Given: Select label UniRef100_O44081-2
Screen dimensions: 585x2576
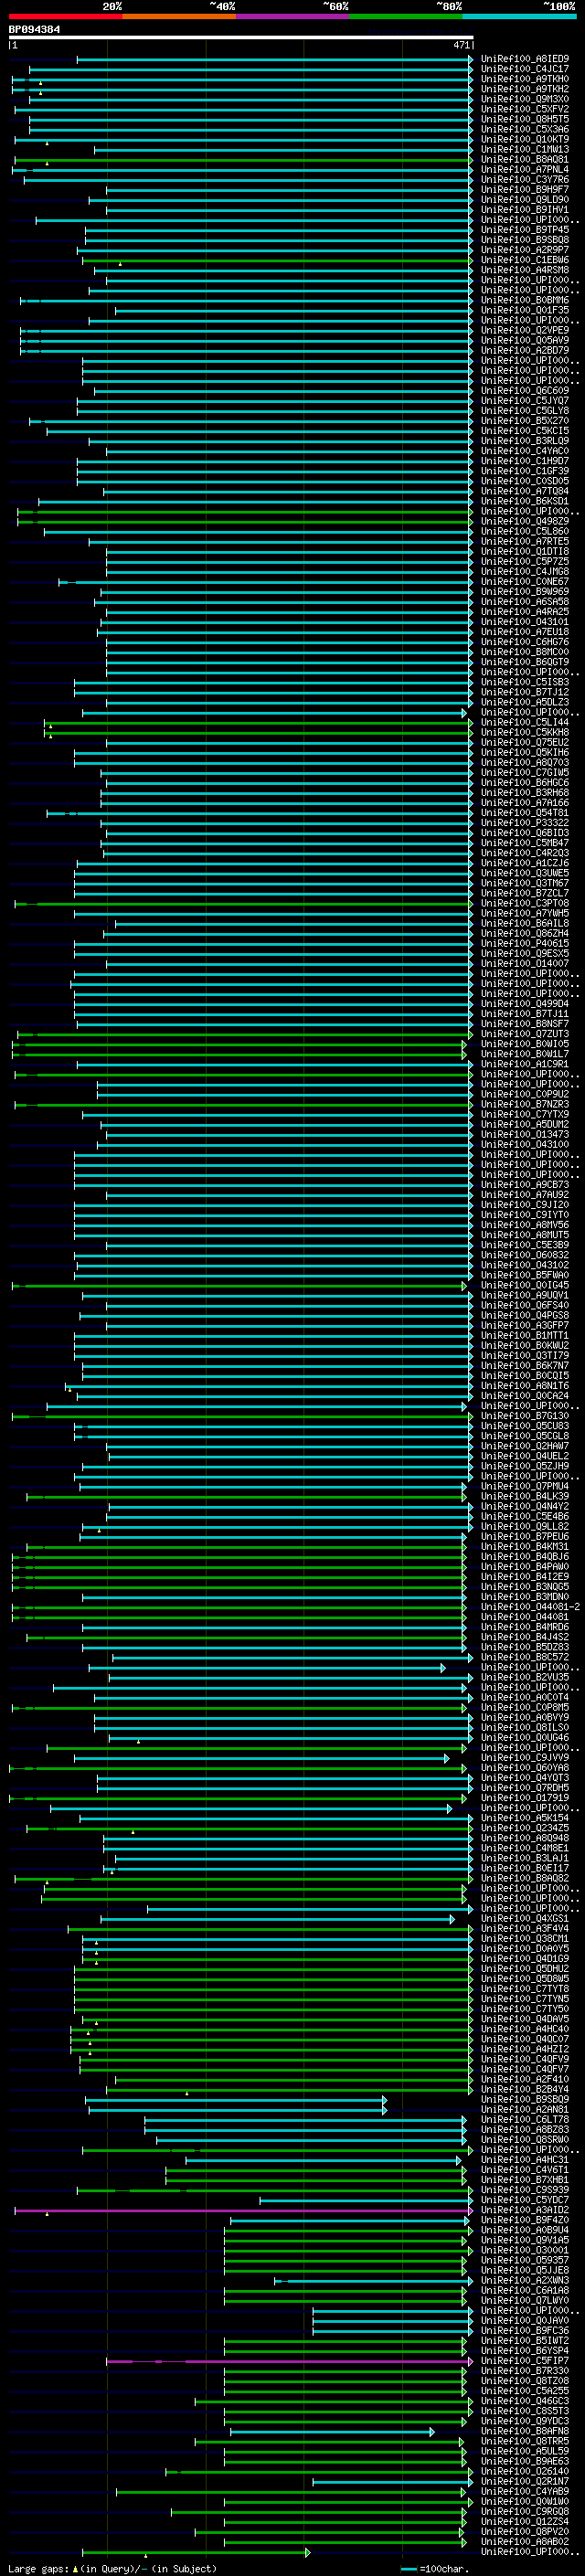Looking at the screenshot, I should (530, 1607).
